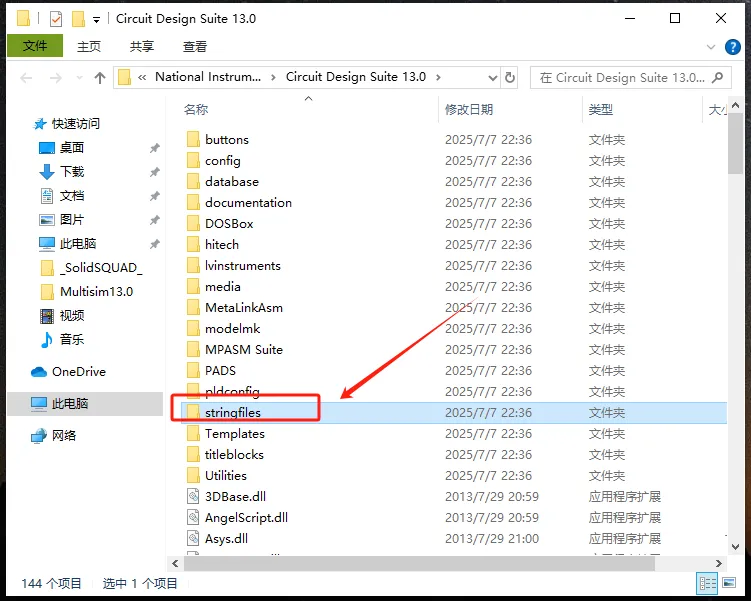Click the search magnifier icon

[x=717, y=78]
